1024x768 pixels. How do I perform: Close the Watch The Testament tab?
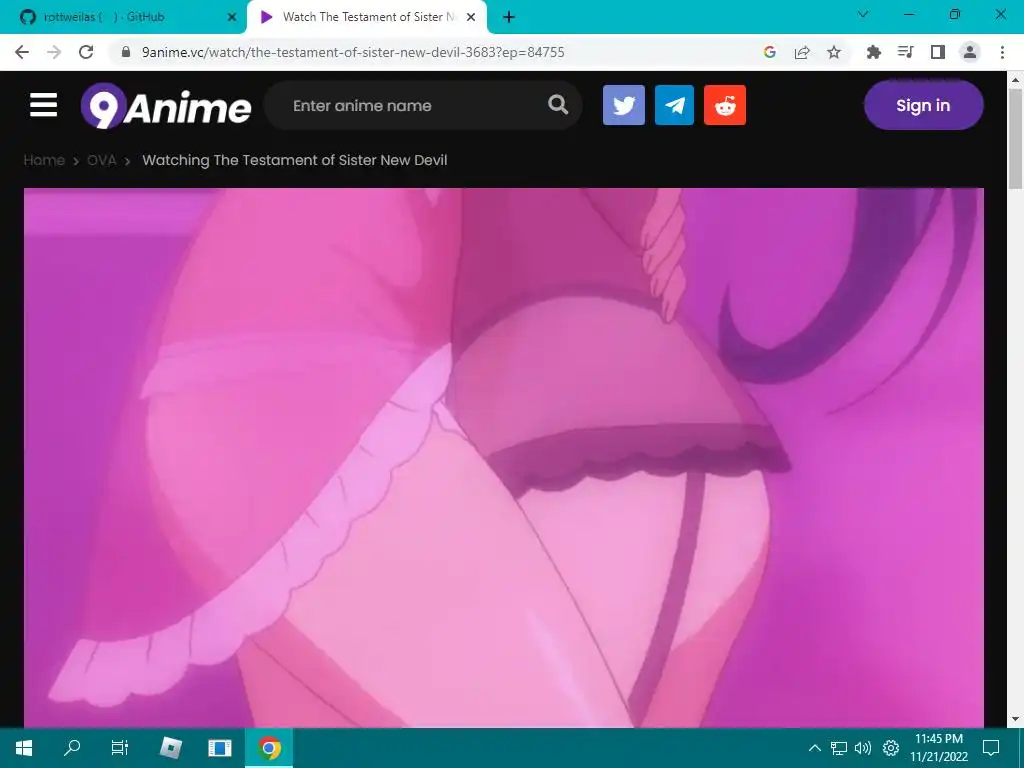click(471, 17)
